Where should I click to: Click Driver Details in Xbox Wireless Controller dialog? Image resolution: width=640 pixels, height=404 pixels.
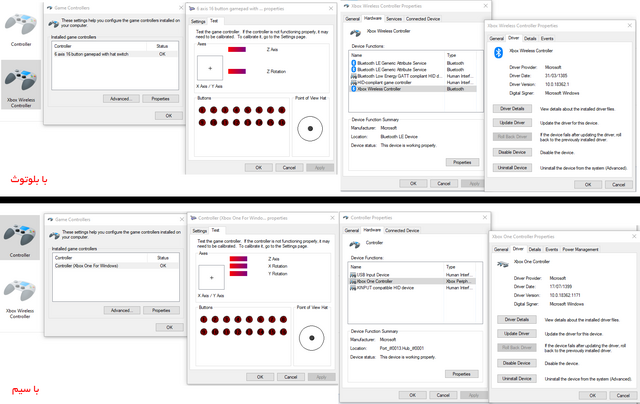tap(513, 108)
